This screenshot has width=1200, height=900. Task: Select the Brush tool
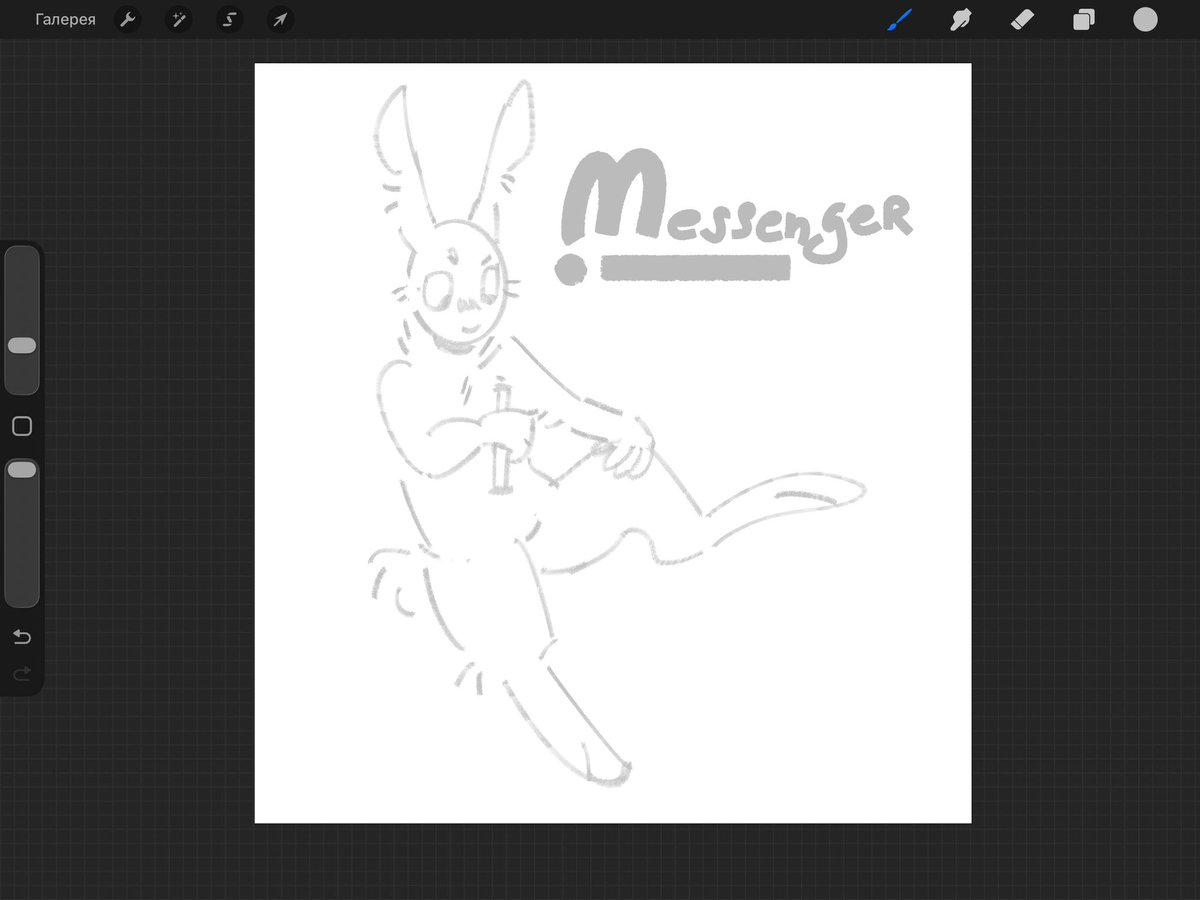pyautogui.click(x=899, y=20)
